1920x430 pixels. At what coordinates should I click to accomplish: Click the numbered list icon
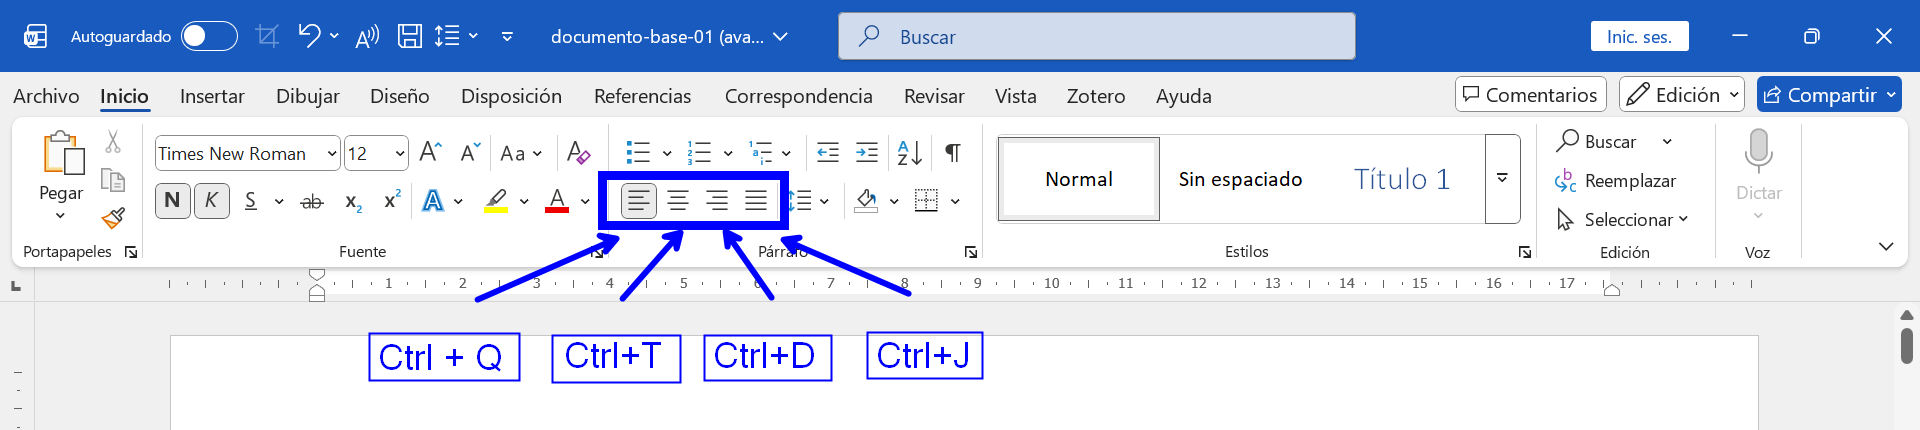pos(699,152)
